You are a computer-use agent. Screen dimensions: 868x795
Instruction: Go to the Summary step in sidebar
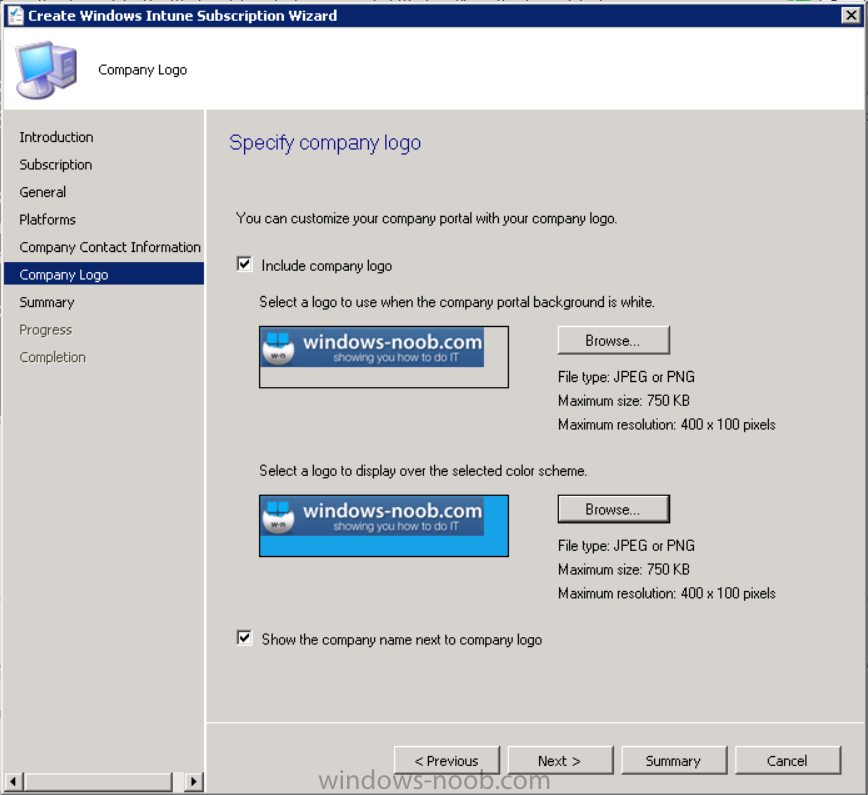coord(47,302)
